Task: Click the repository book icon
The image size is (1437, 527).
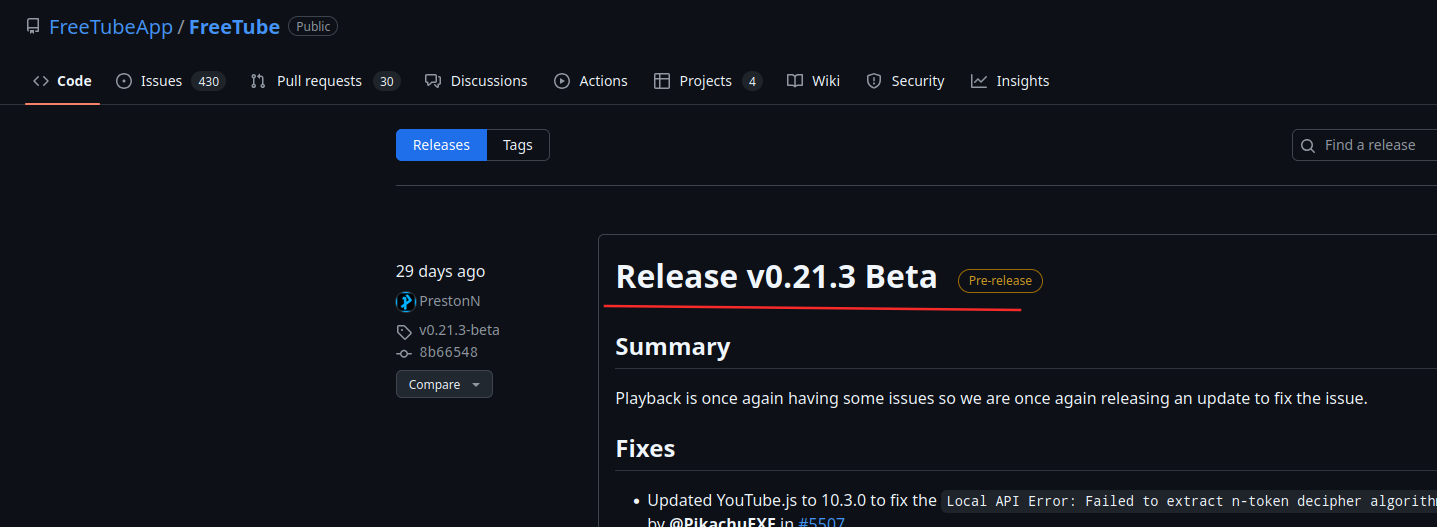Action: pos(33,27)
